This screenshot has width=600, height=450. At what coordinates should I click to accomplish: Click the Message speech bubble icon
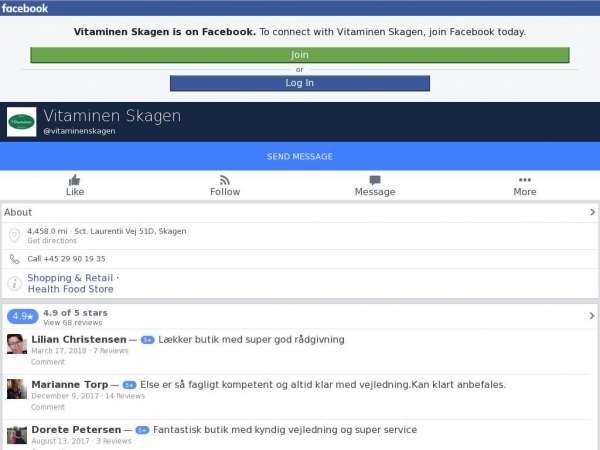[375, 180]
